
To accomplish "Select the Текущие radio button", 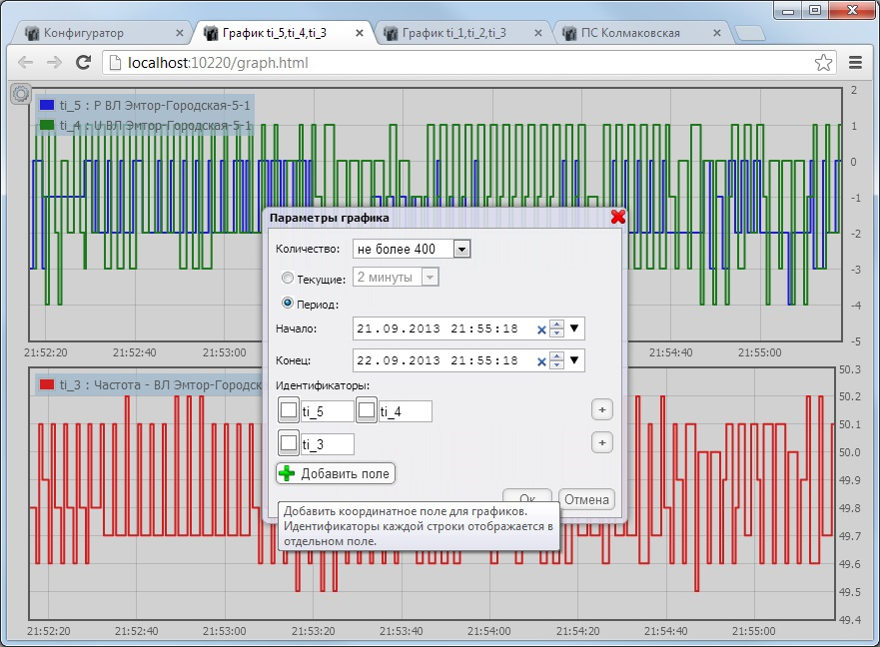I will 288,279.
